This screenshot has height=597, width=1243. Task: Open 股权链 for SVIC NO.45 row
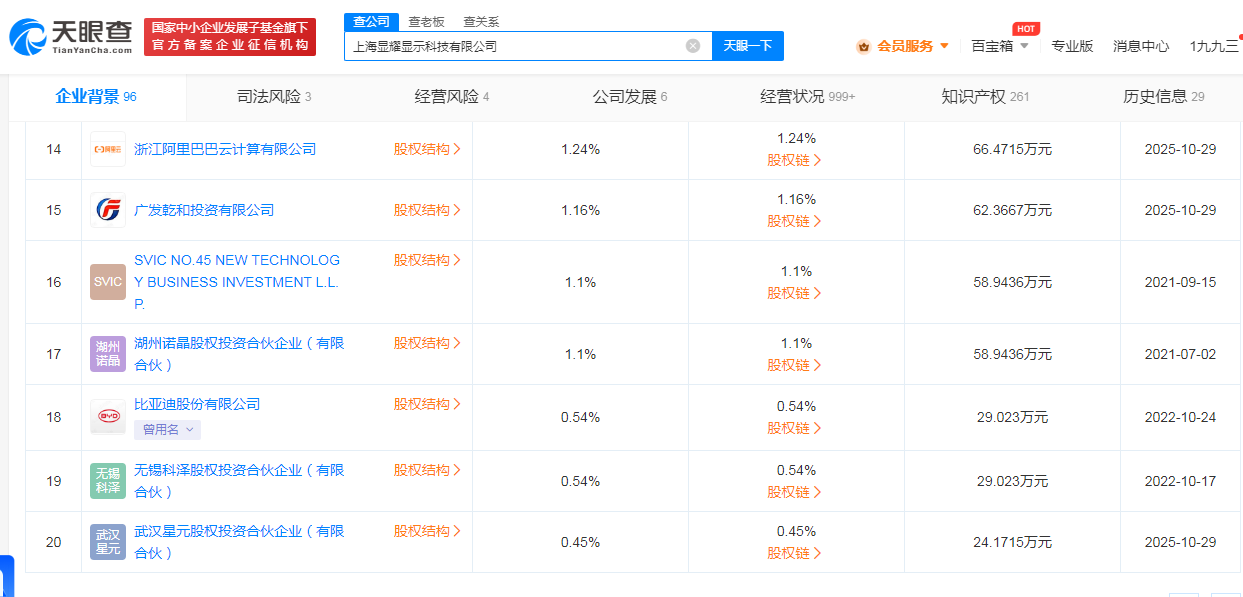tap(795, 293)
